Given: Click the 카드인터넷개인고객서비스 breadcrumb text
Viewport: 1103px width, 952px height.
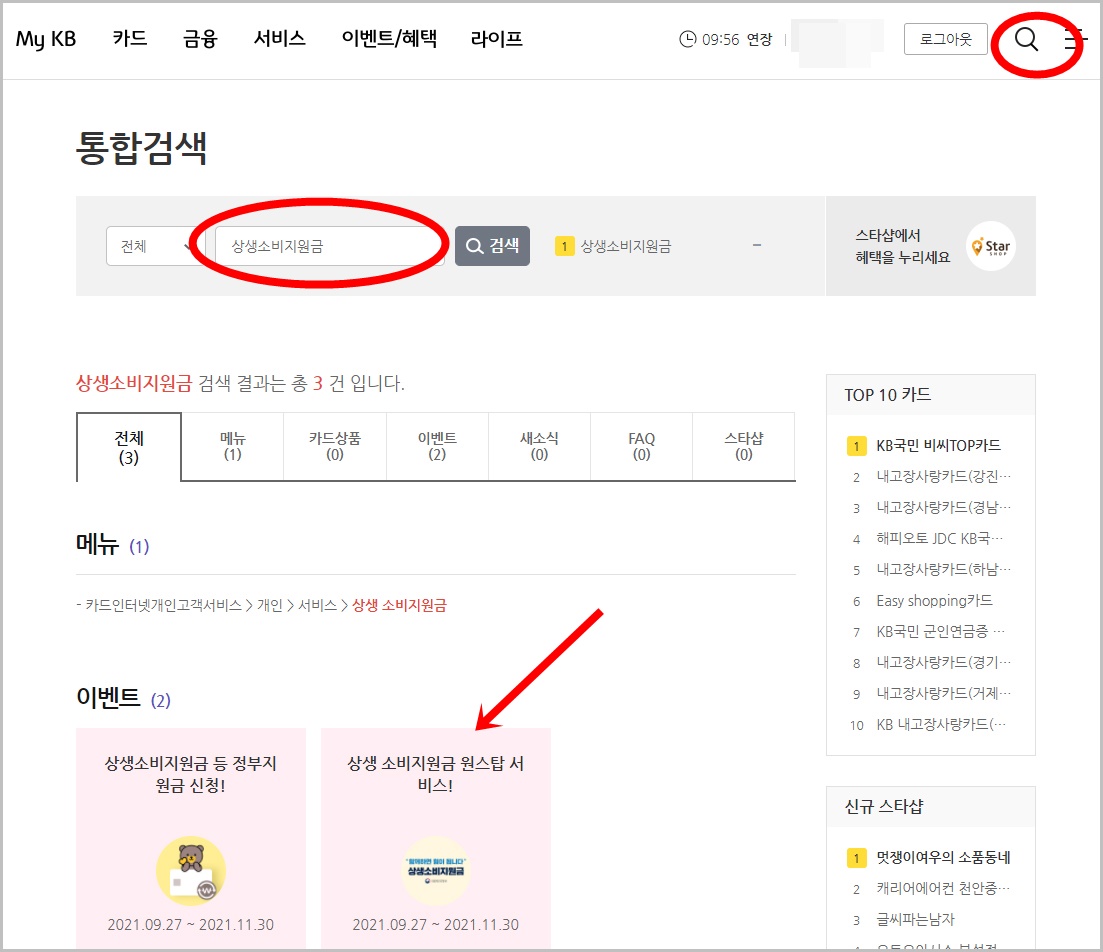Looking at the screenshot, I should tap(163, 605).
